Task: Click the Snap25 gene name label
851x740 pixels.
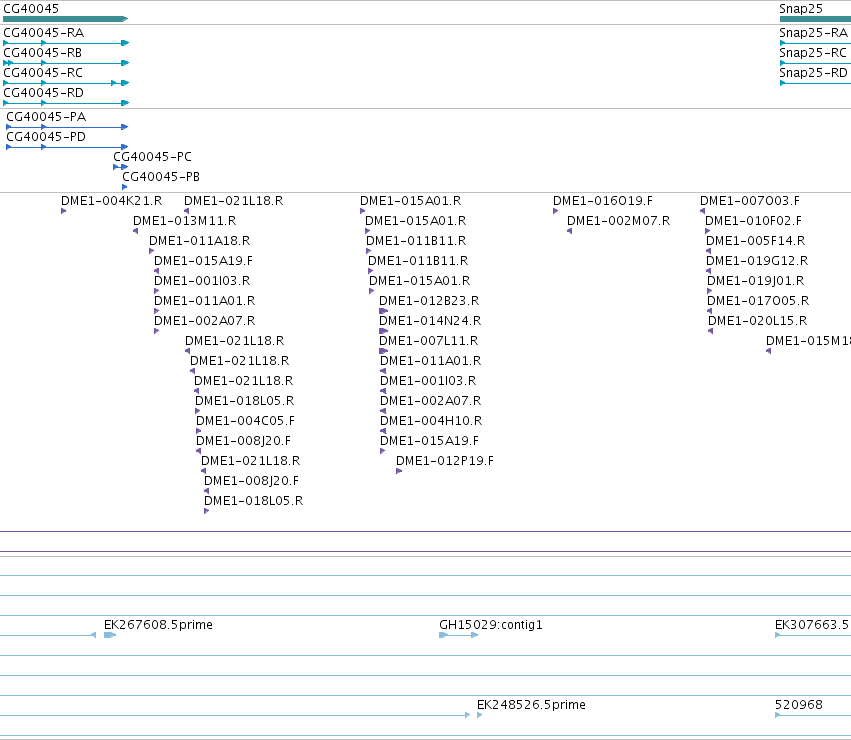Action: [x=801, y=9]
